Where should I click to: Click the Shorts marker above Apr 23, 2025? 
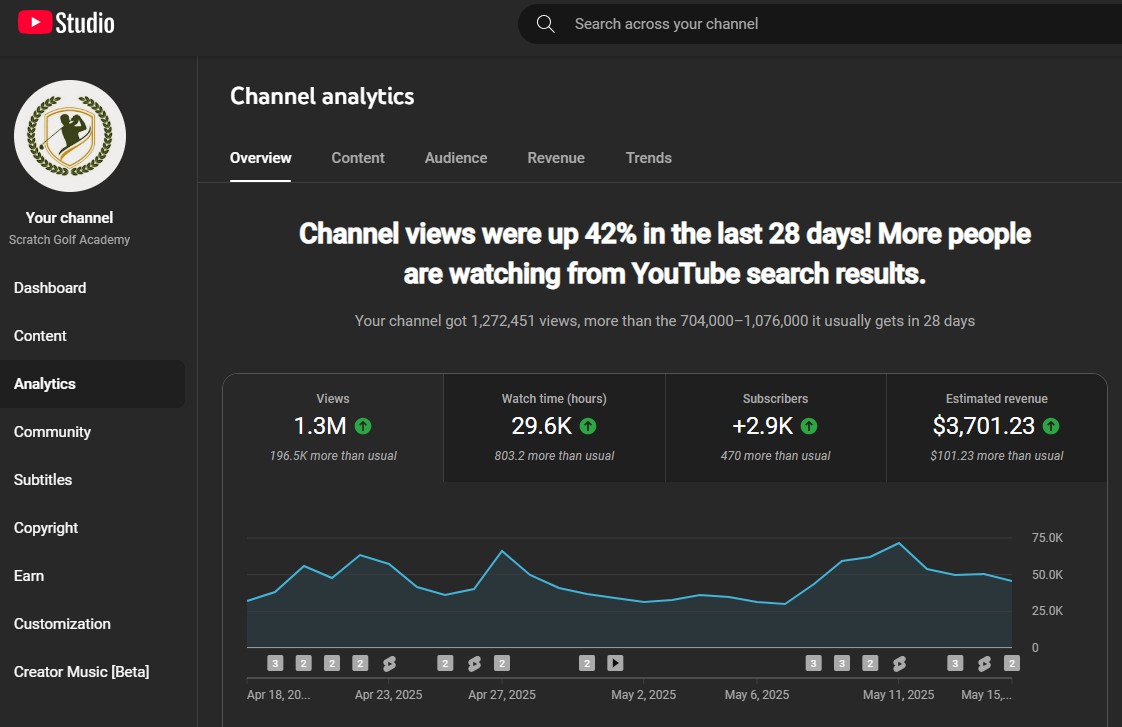(389, 663)
